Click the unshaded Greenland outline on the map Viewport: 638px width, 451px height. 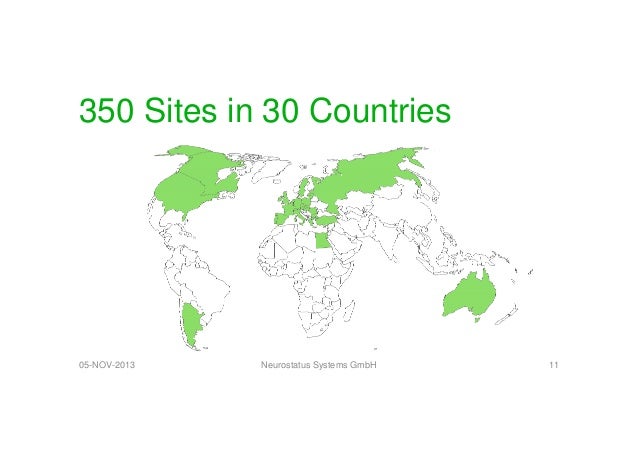272,170
